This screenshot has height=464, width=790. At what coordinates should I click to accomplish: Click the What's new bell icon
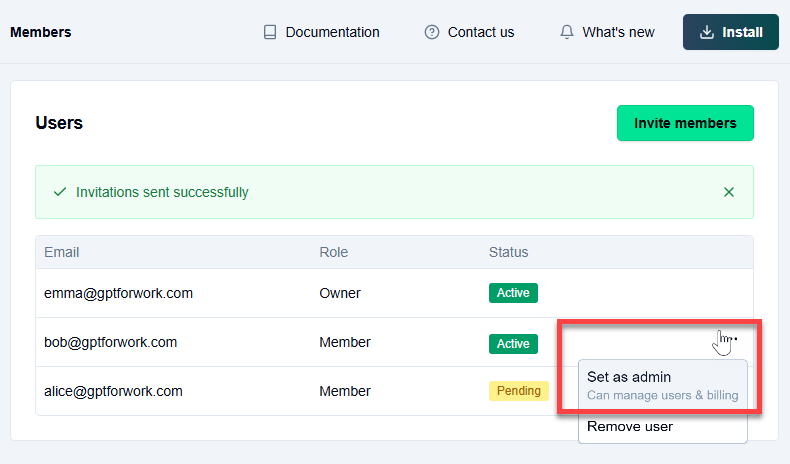tap(567, 32)
